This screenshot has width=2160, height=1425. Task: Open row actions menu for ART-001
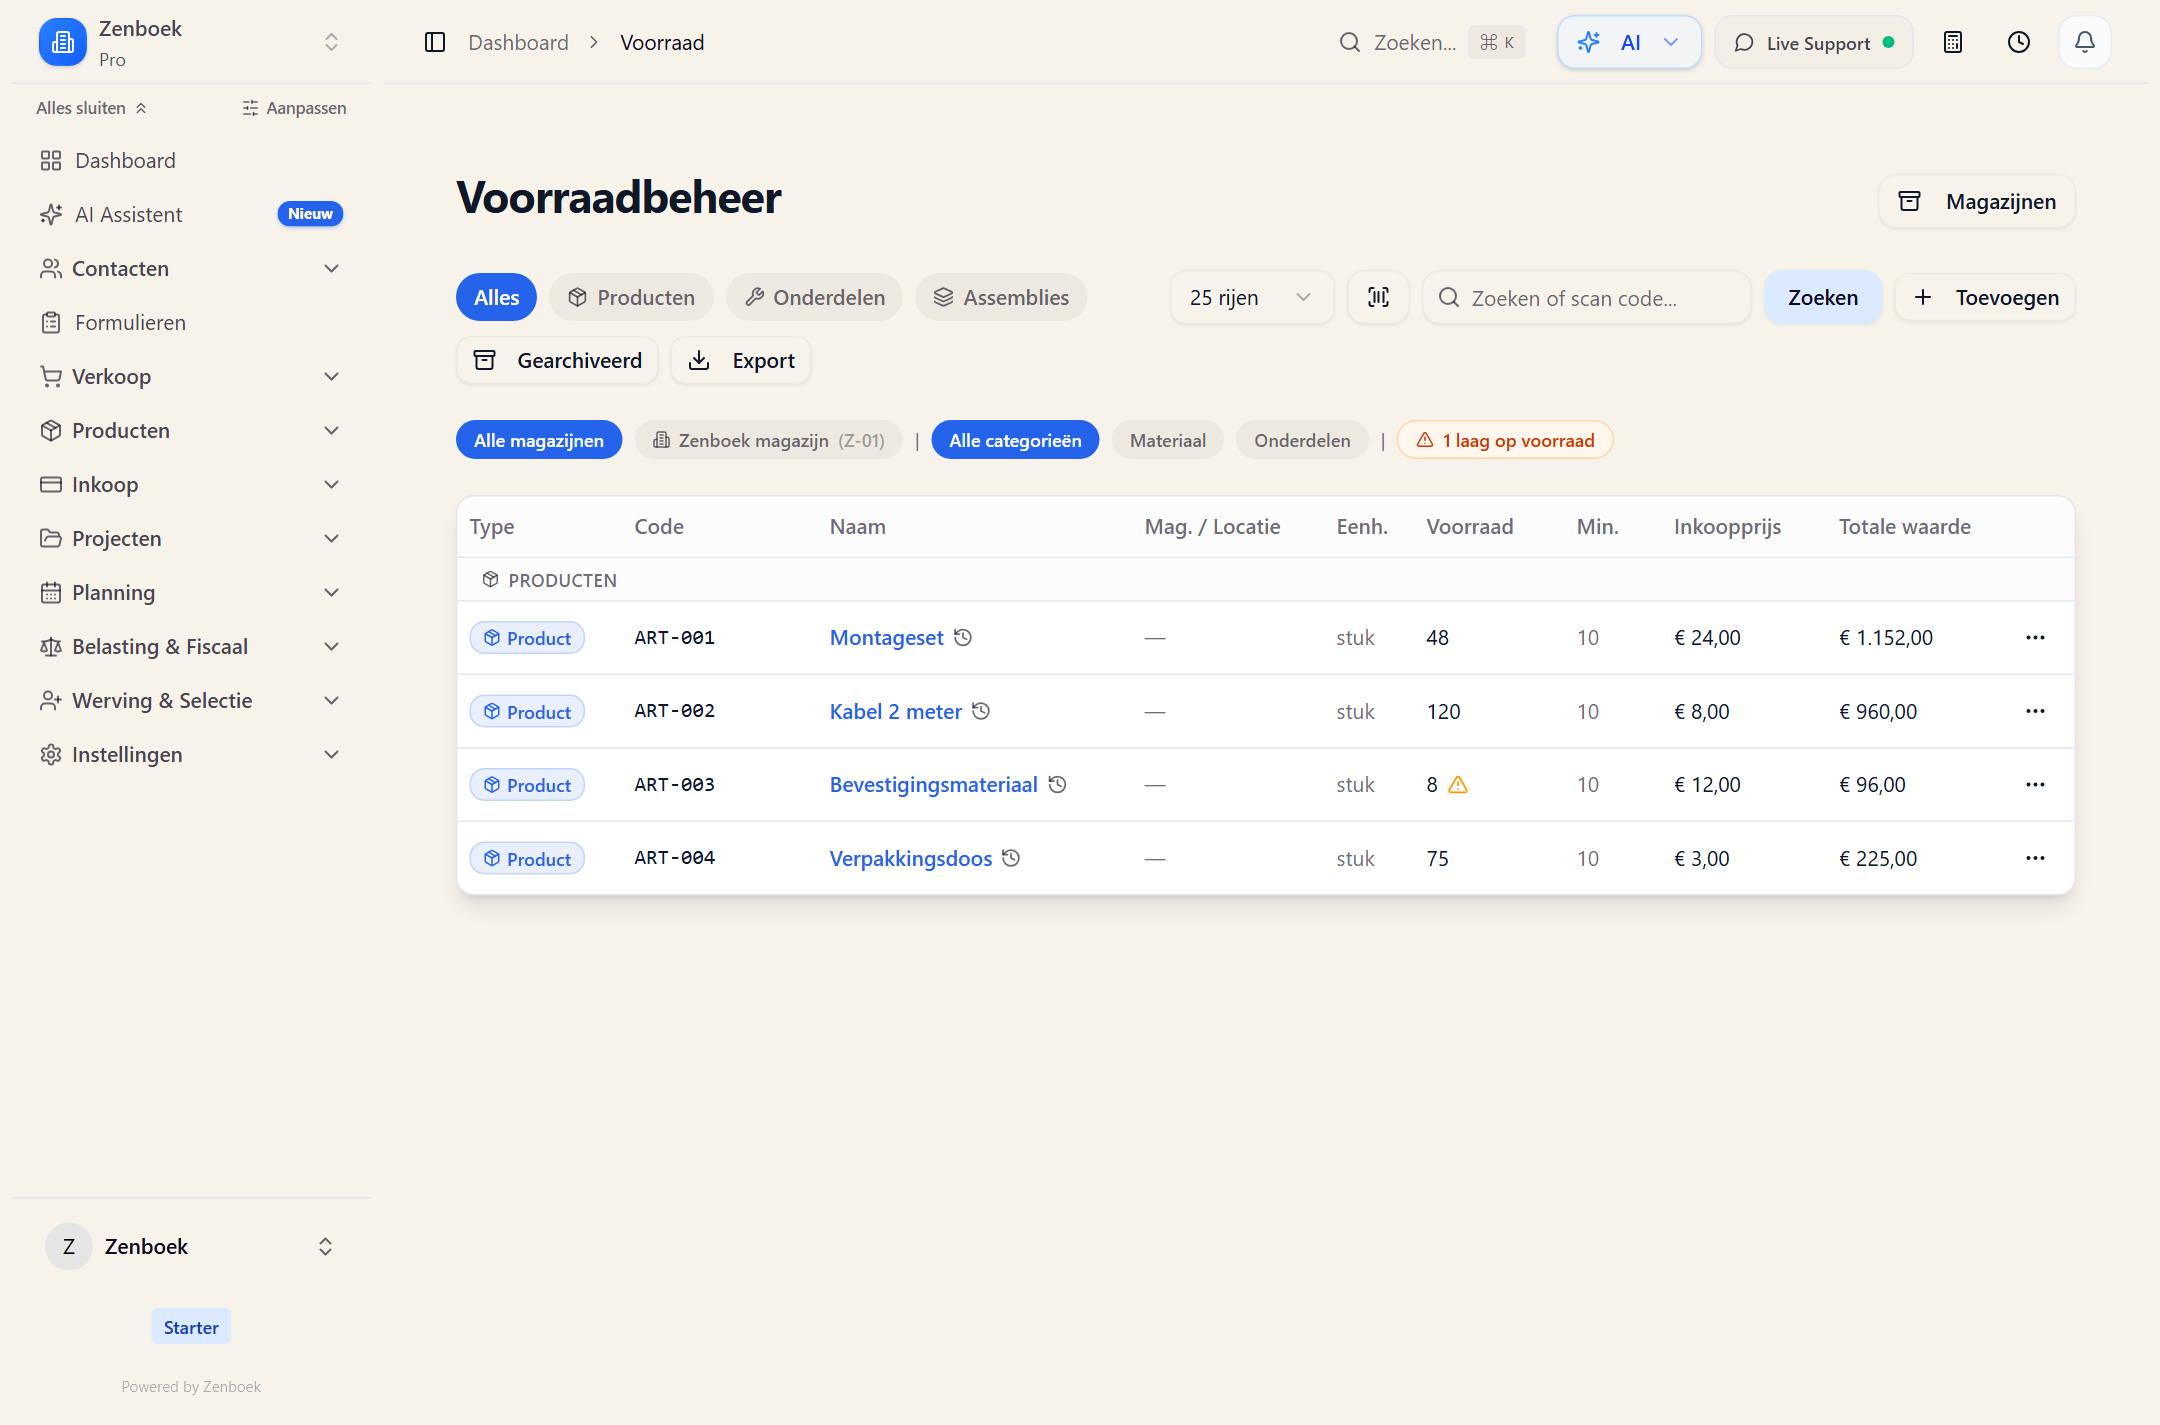2035,638
